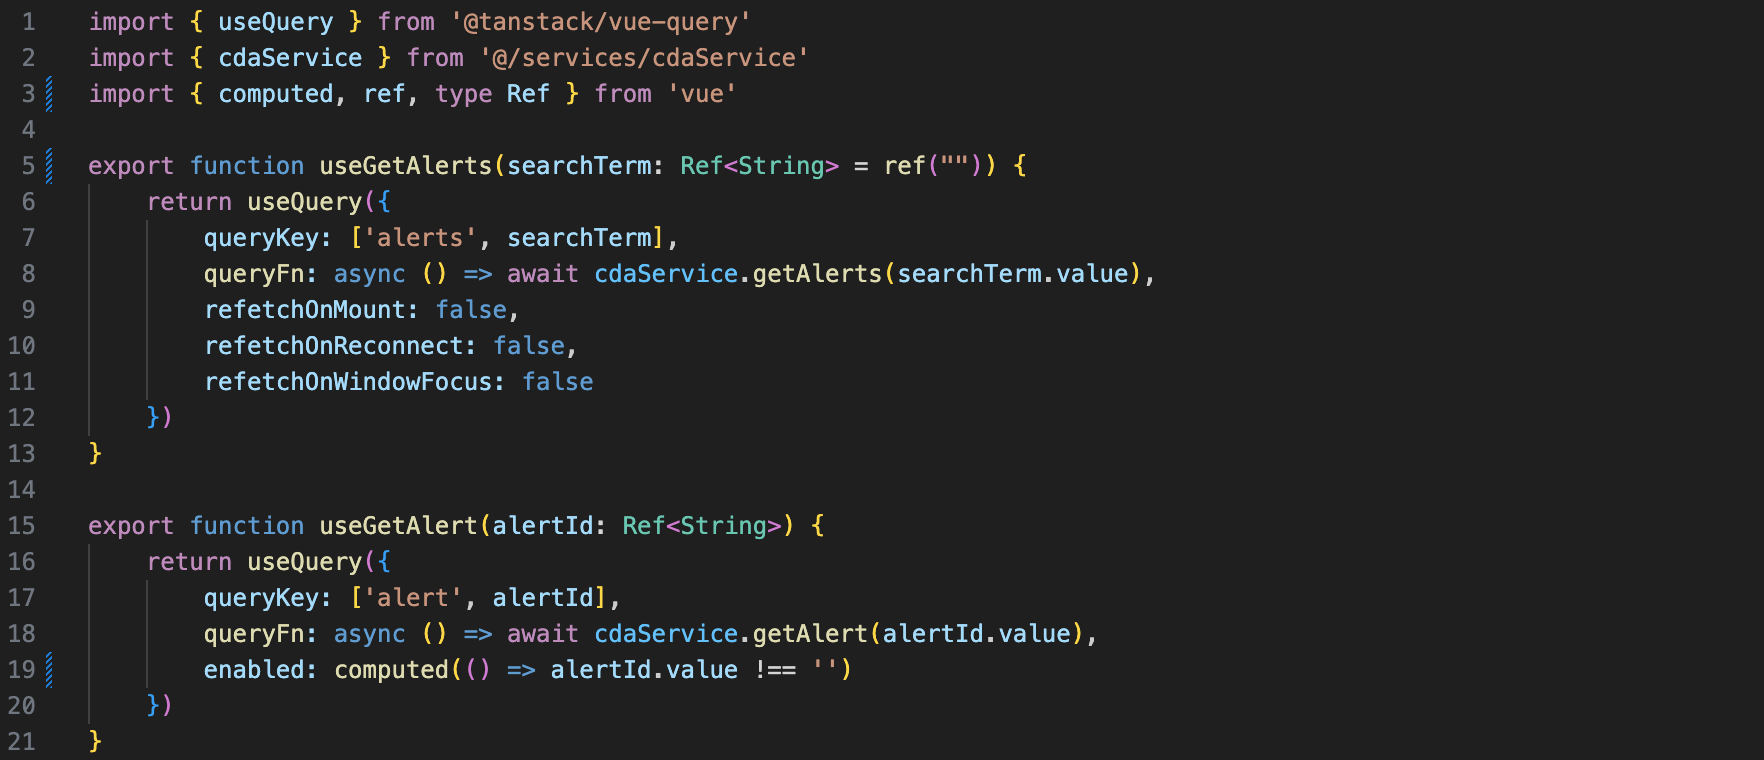The height and width of the screenshot is (760, 1764).
Task: Click line number 5 in the gutter
Action: [28, 166]
